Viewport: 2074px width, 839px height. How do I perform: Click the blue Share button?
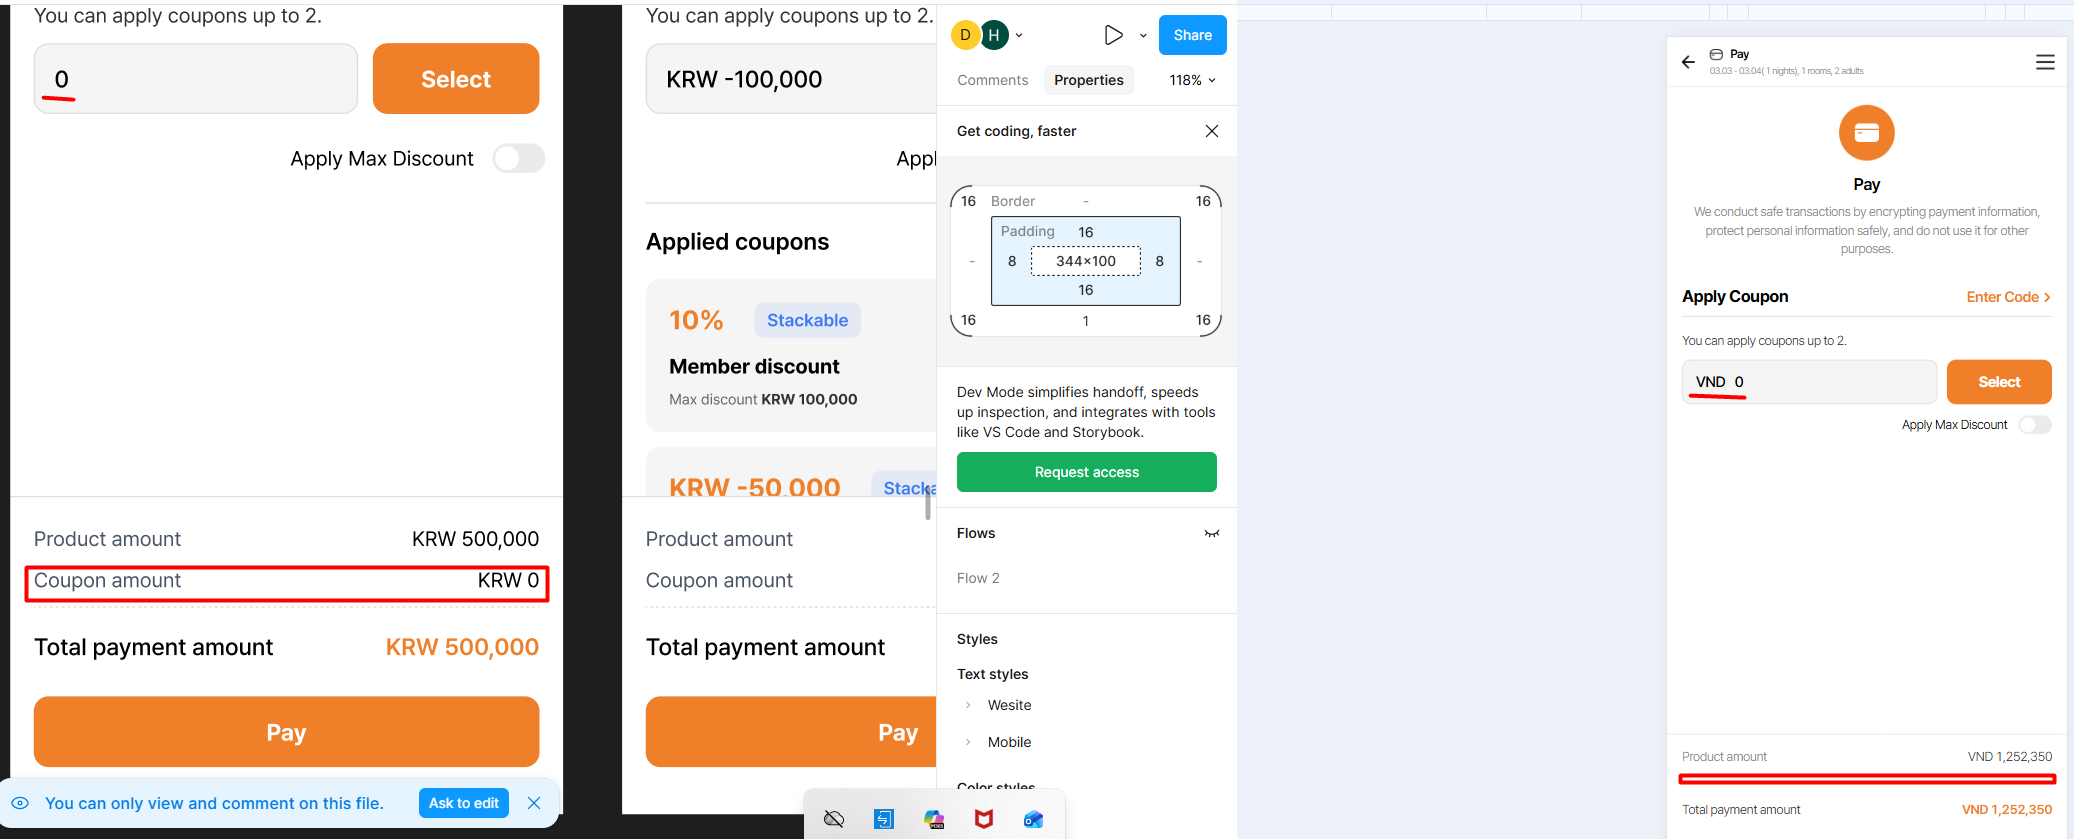point(1192,35)
